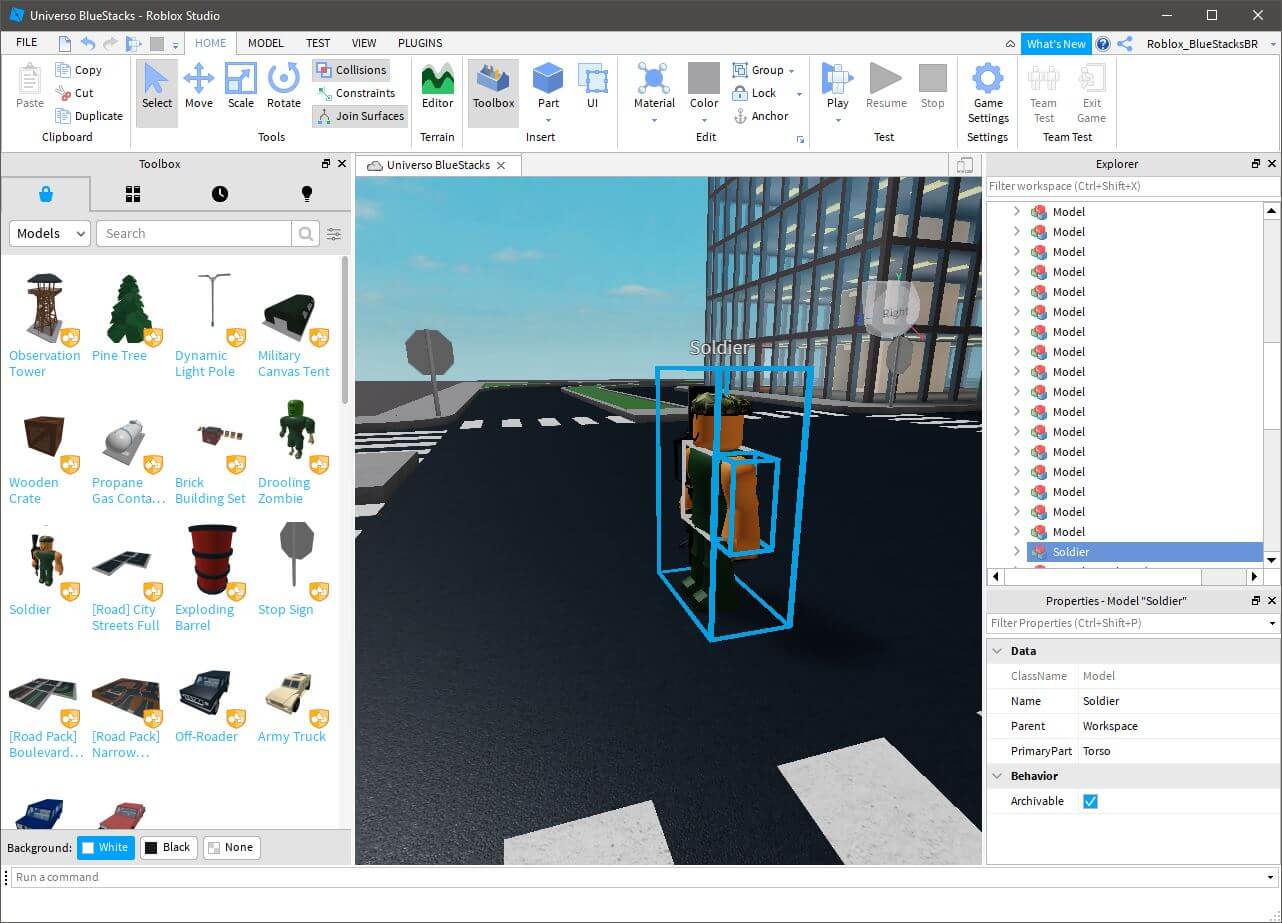The image size is (1282, 923).
Task: Click the What's New button
Action: pos(1055,44)
